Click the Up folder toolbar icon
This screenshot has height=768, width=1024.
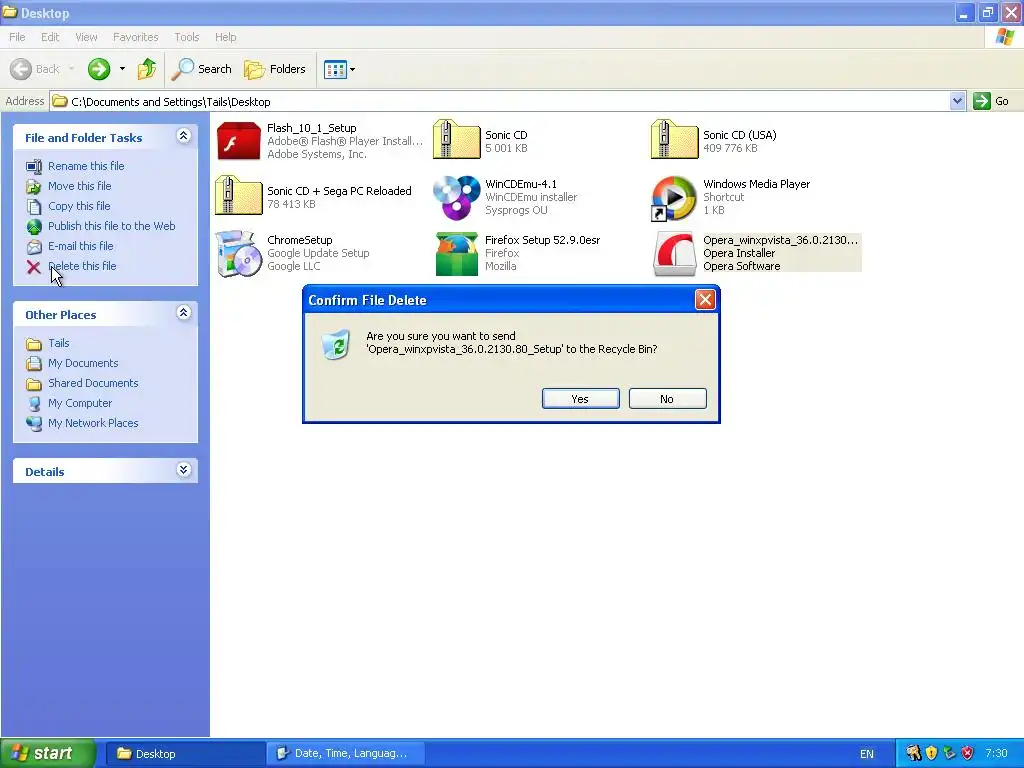point(147,69)
